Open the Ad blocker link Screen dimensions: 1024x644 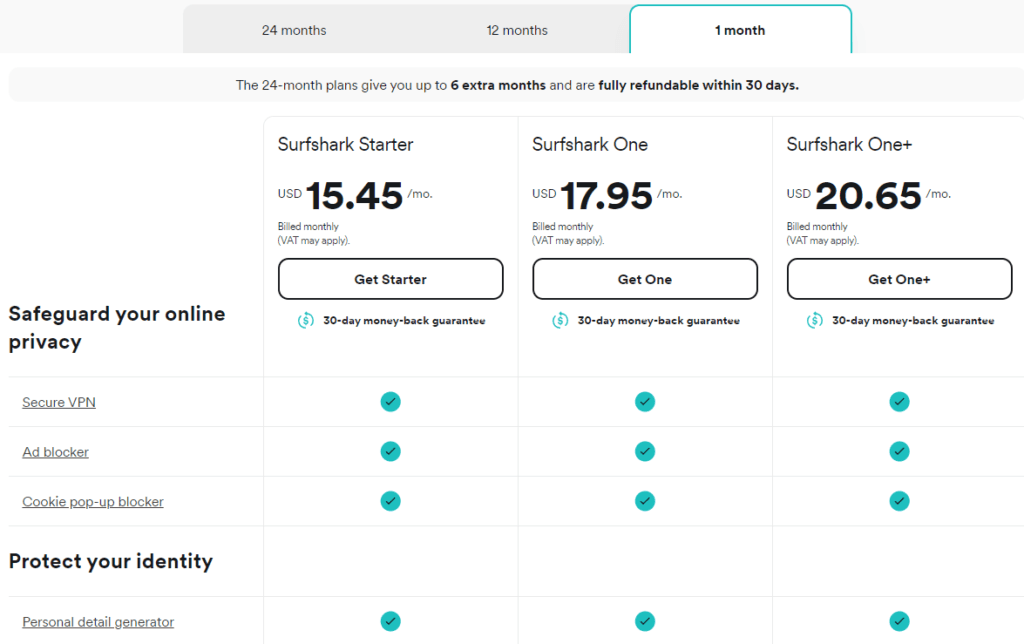[56, 452]
